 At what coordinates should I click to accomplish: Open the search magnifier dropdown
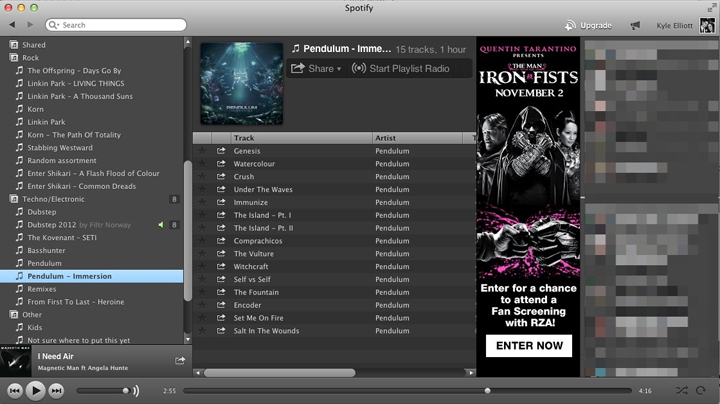point(54,25)
